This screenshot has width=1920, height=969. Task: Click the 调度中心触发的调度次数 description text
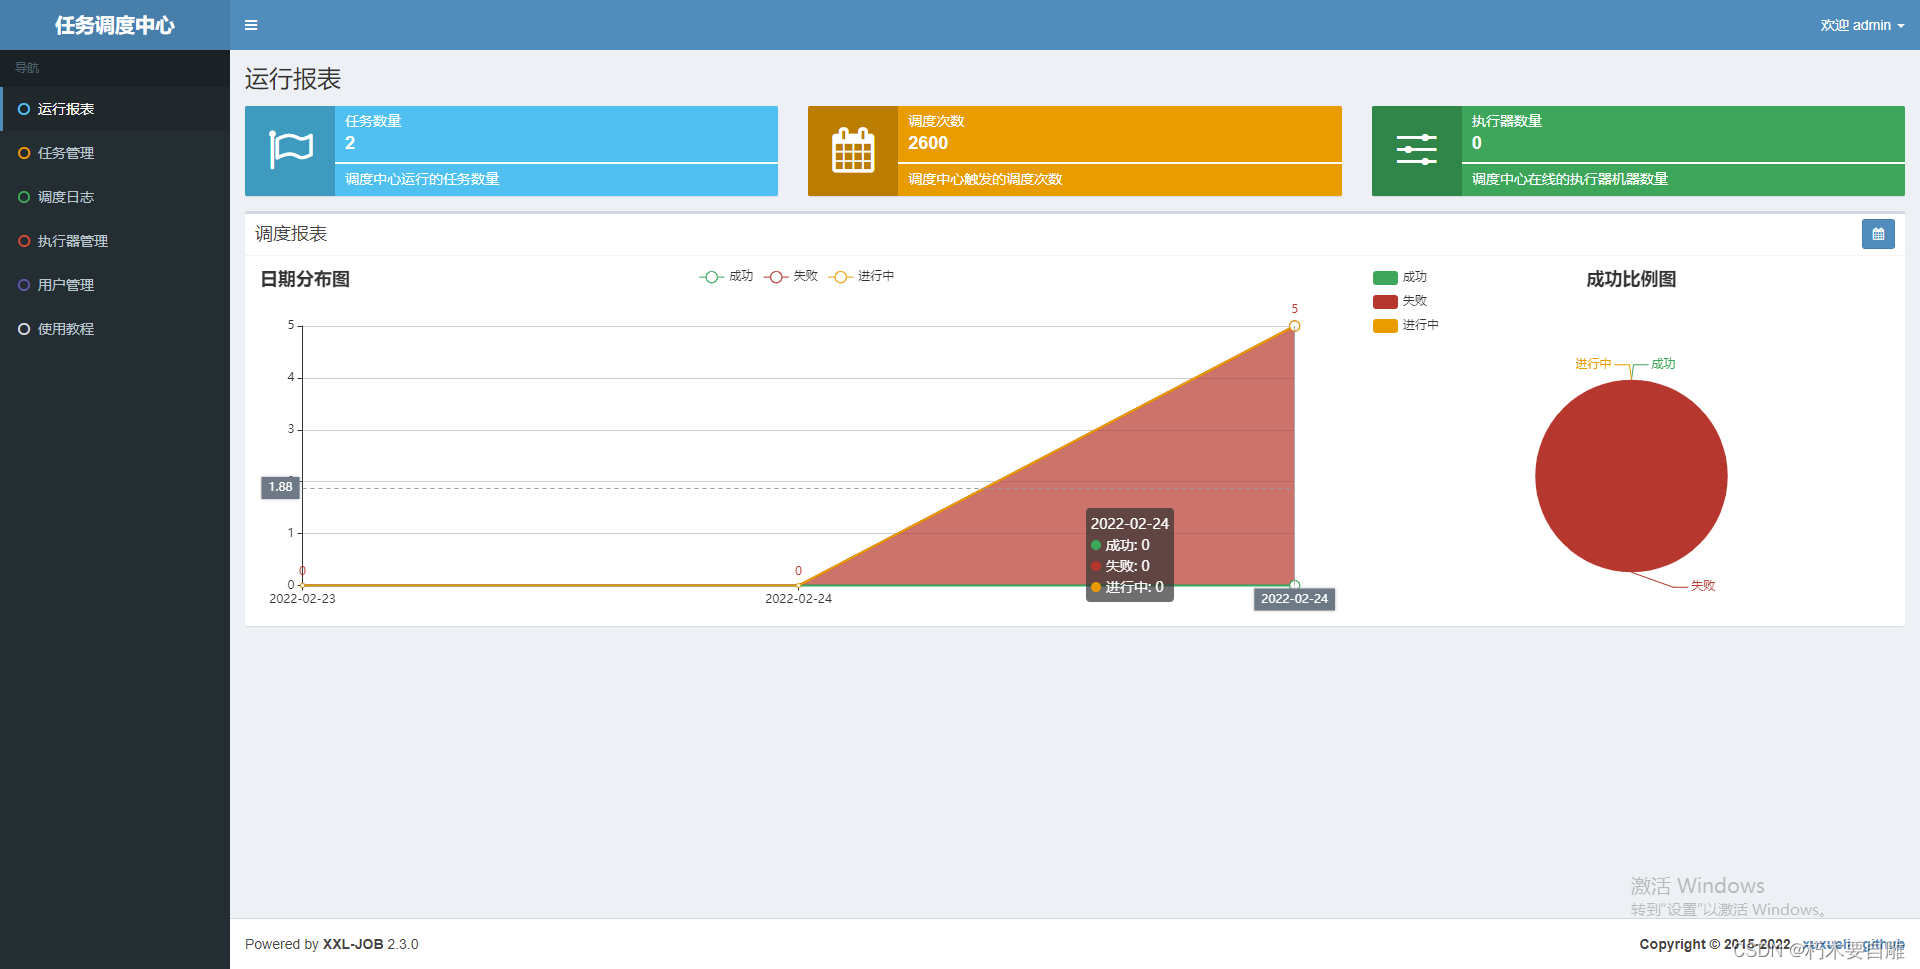985,179
